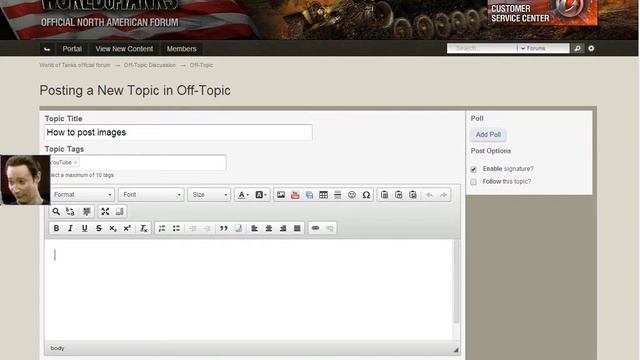The width and height of the screenshot is (640, 360).
Task: Open the Size dropdown
Action: tap(209, 195)
